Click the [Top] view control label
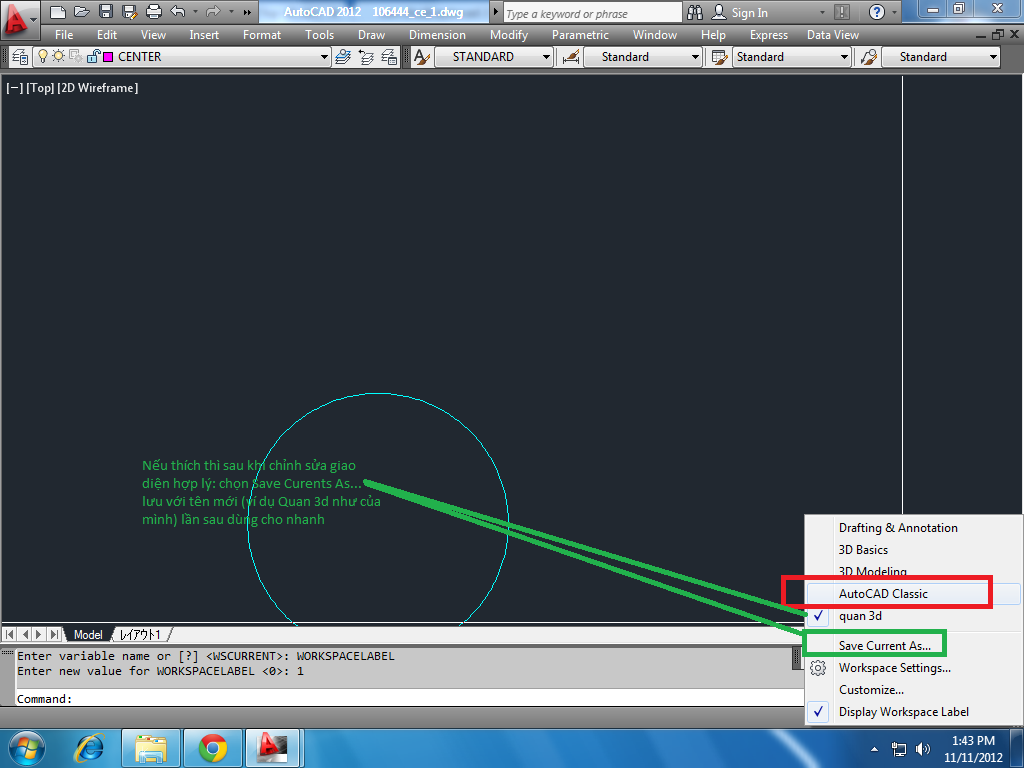The image size is (1024, 768). [40, 88]
